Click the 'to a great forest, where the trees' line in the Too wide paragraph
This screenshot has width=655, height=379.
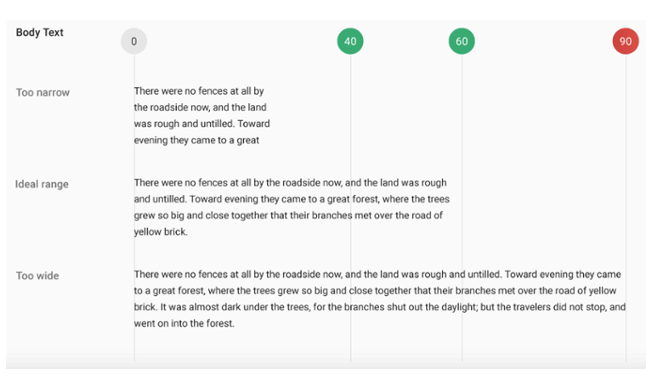tap(375, 291)
